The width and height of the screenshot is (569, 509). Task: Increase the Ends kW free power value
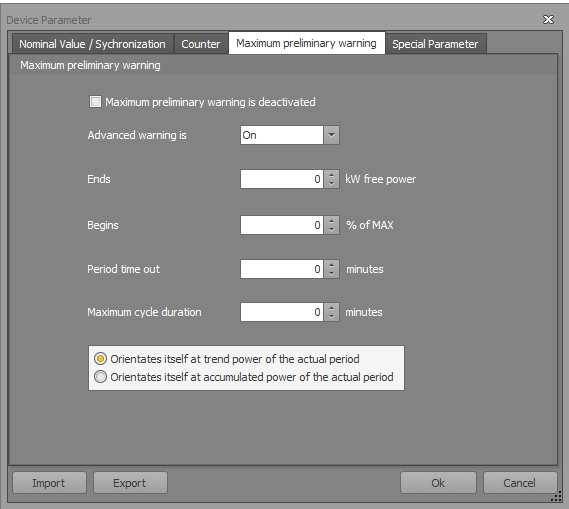click(331, 175)
